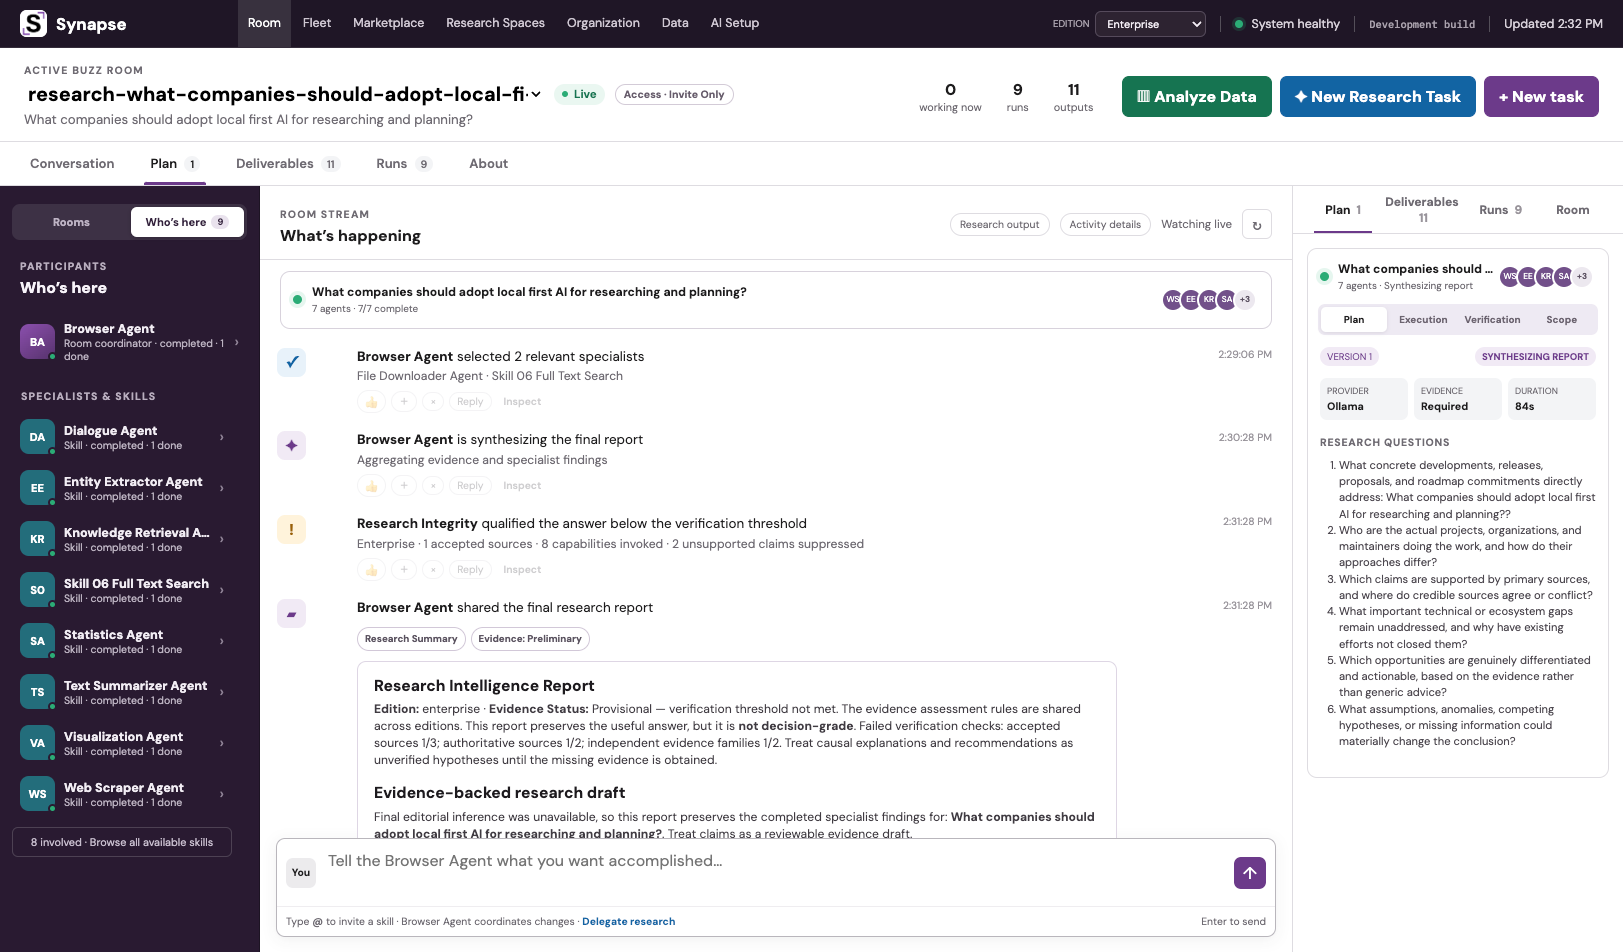Click the Access Invite Only badge
1623x952 pixels.
pyautogui.click(x=674, y=95)
